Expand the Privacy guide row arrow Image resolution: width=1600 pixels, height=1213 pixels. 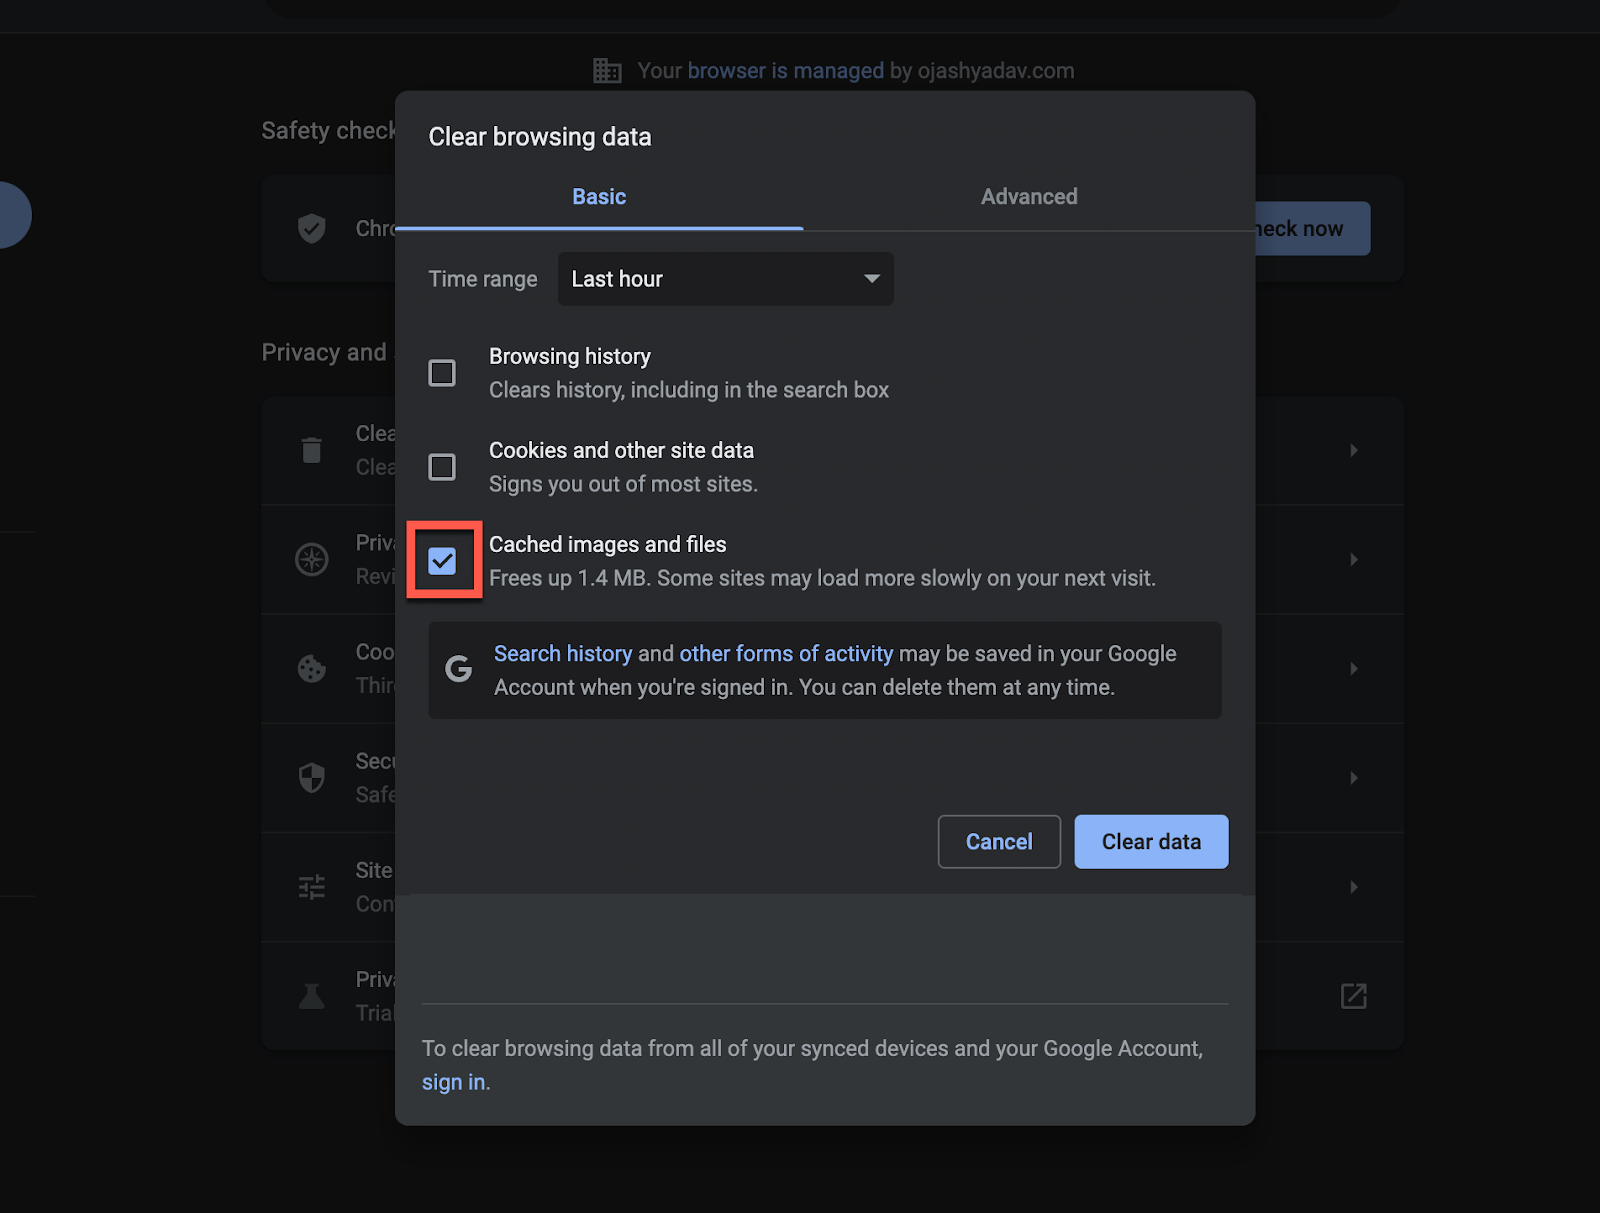(1353, 559)
